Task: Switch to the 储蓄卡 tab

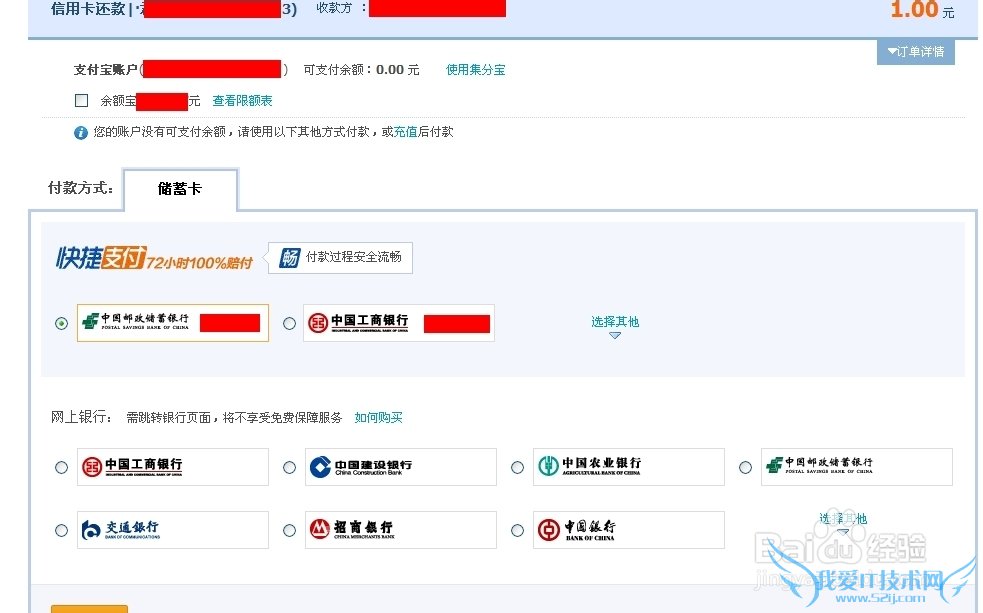Action: coord(181,189)
